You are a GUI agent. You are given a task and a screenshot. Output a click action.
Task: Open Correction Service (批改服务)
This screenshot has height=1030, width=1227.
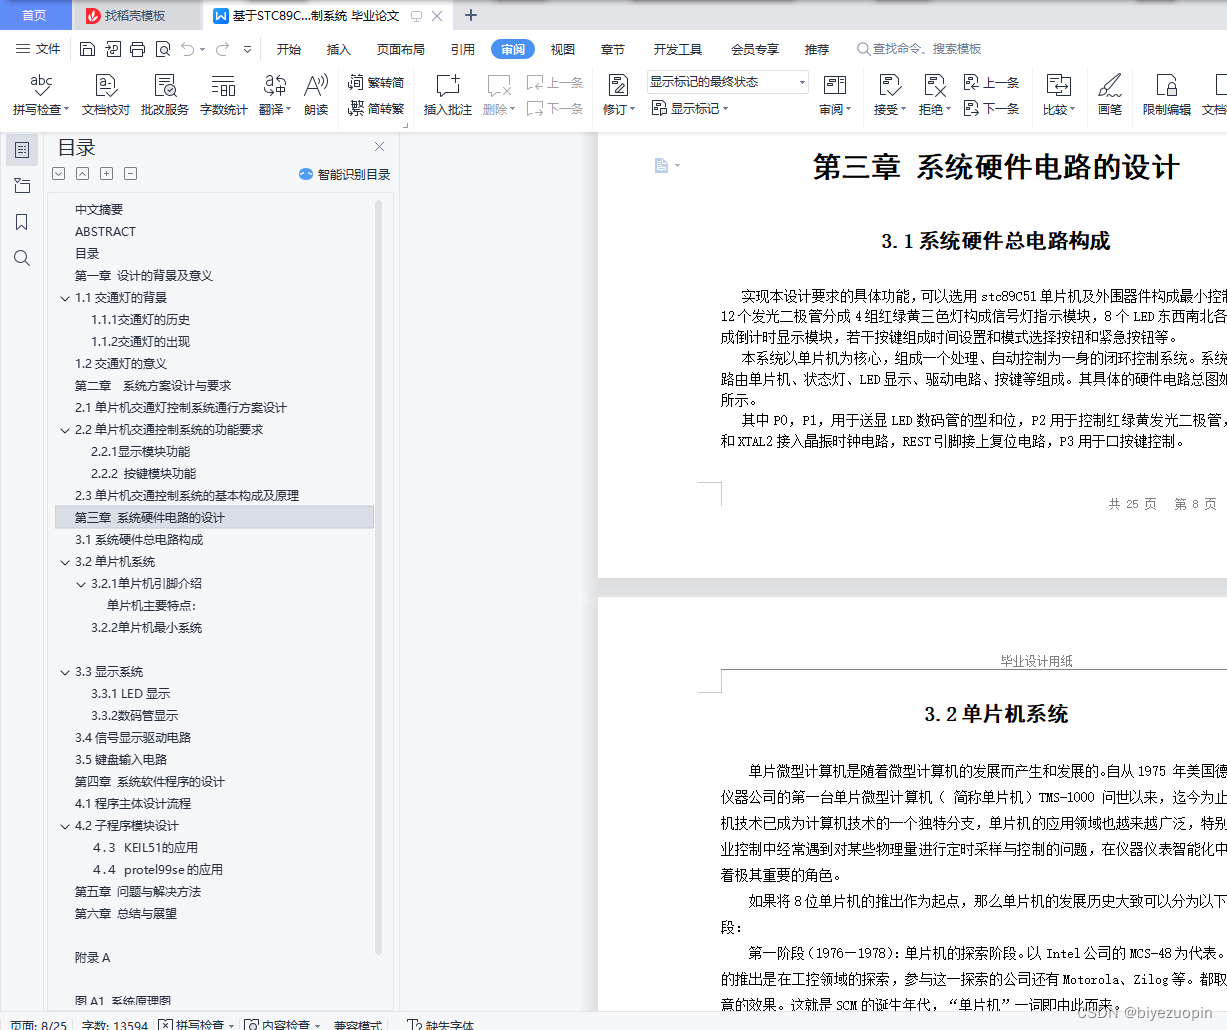tap(165, 95)
